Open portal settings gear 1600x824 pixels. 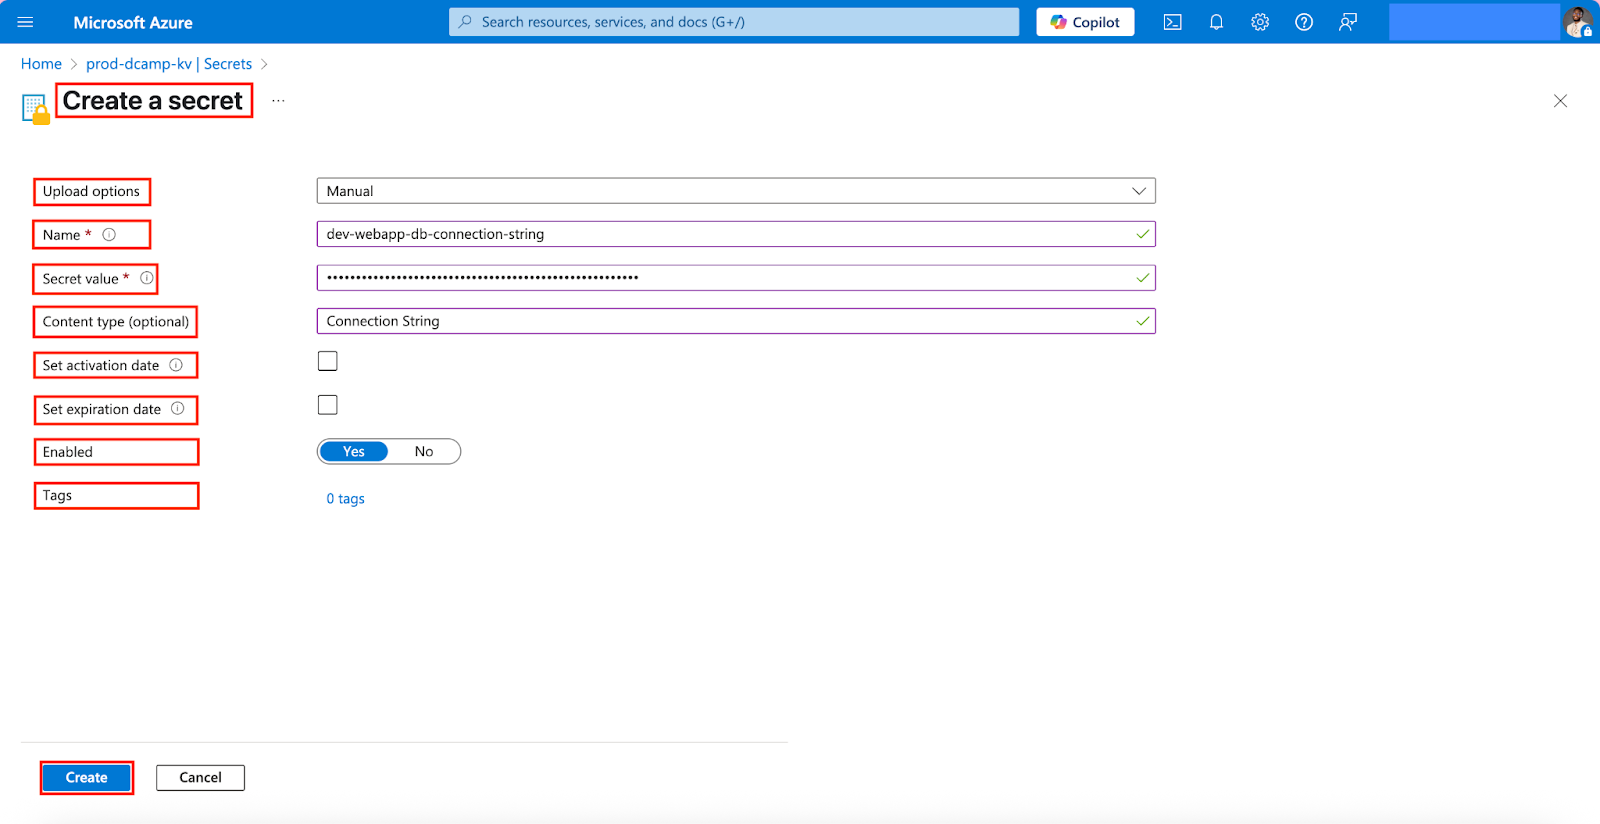point(1260,22)
